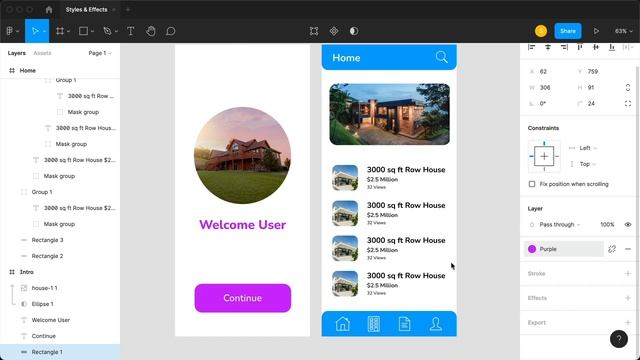The image size is (640, 360).
Task: Open the Frame tool dropdown arrow
Action: tap(68, 31)
